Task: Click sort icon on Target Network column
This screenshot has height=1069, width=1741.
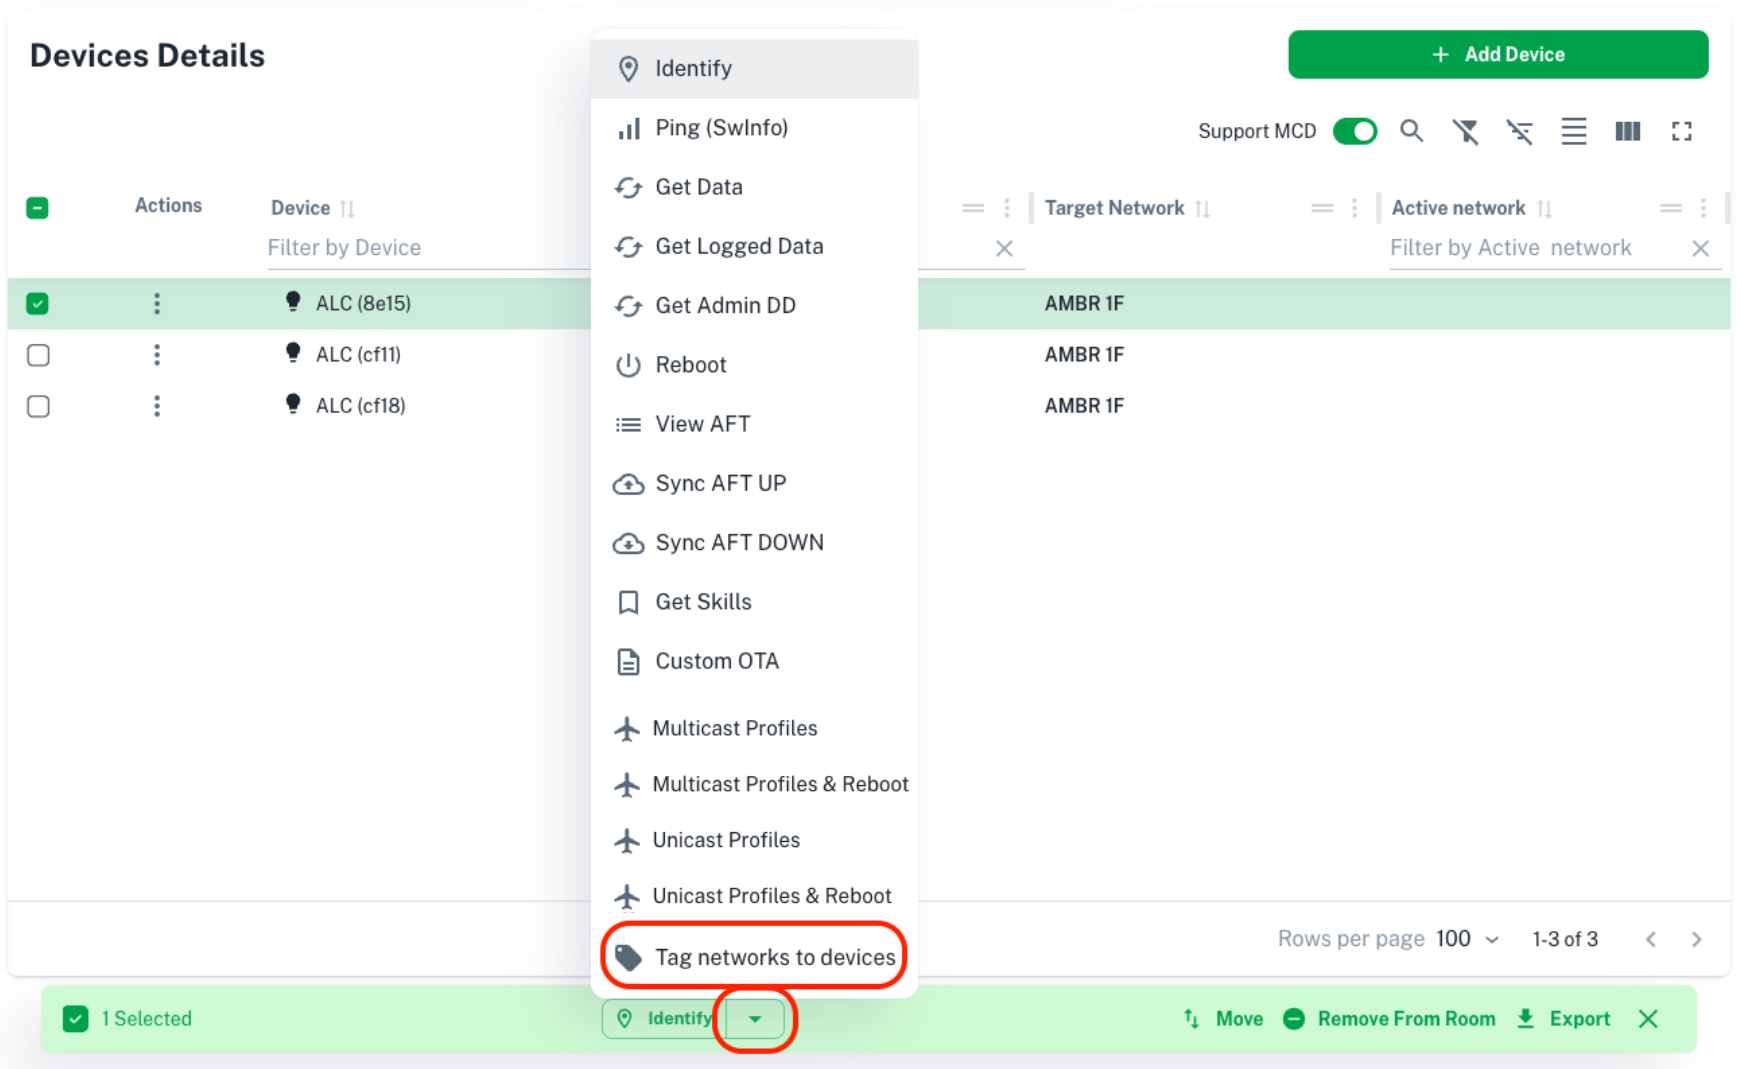Action: (x=1203, y=209)
